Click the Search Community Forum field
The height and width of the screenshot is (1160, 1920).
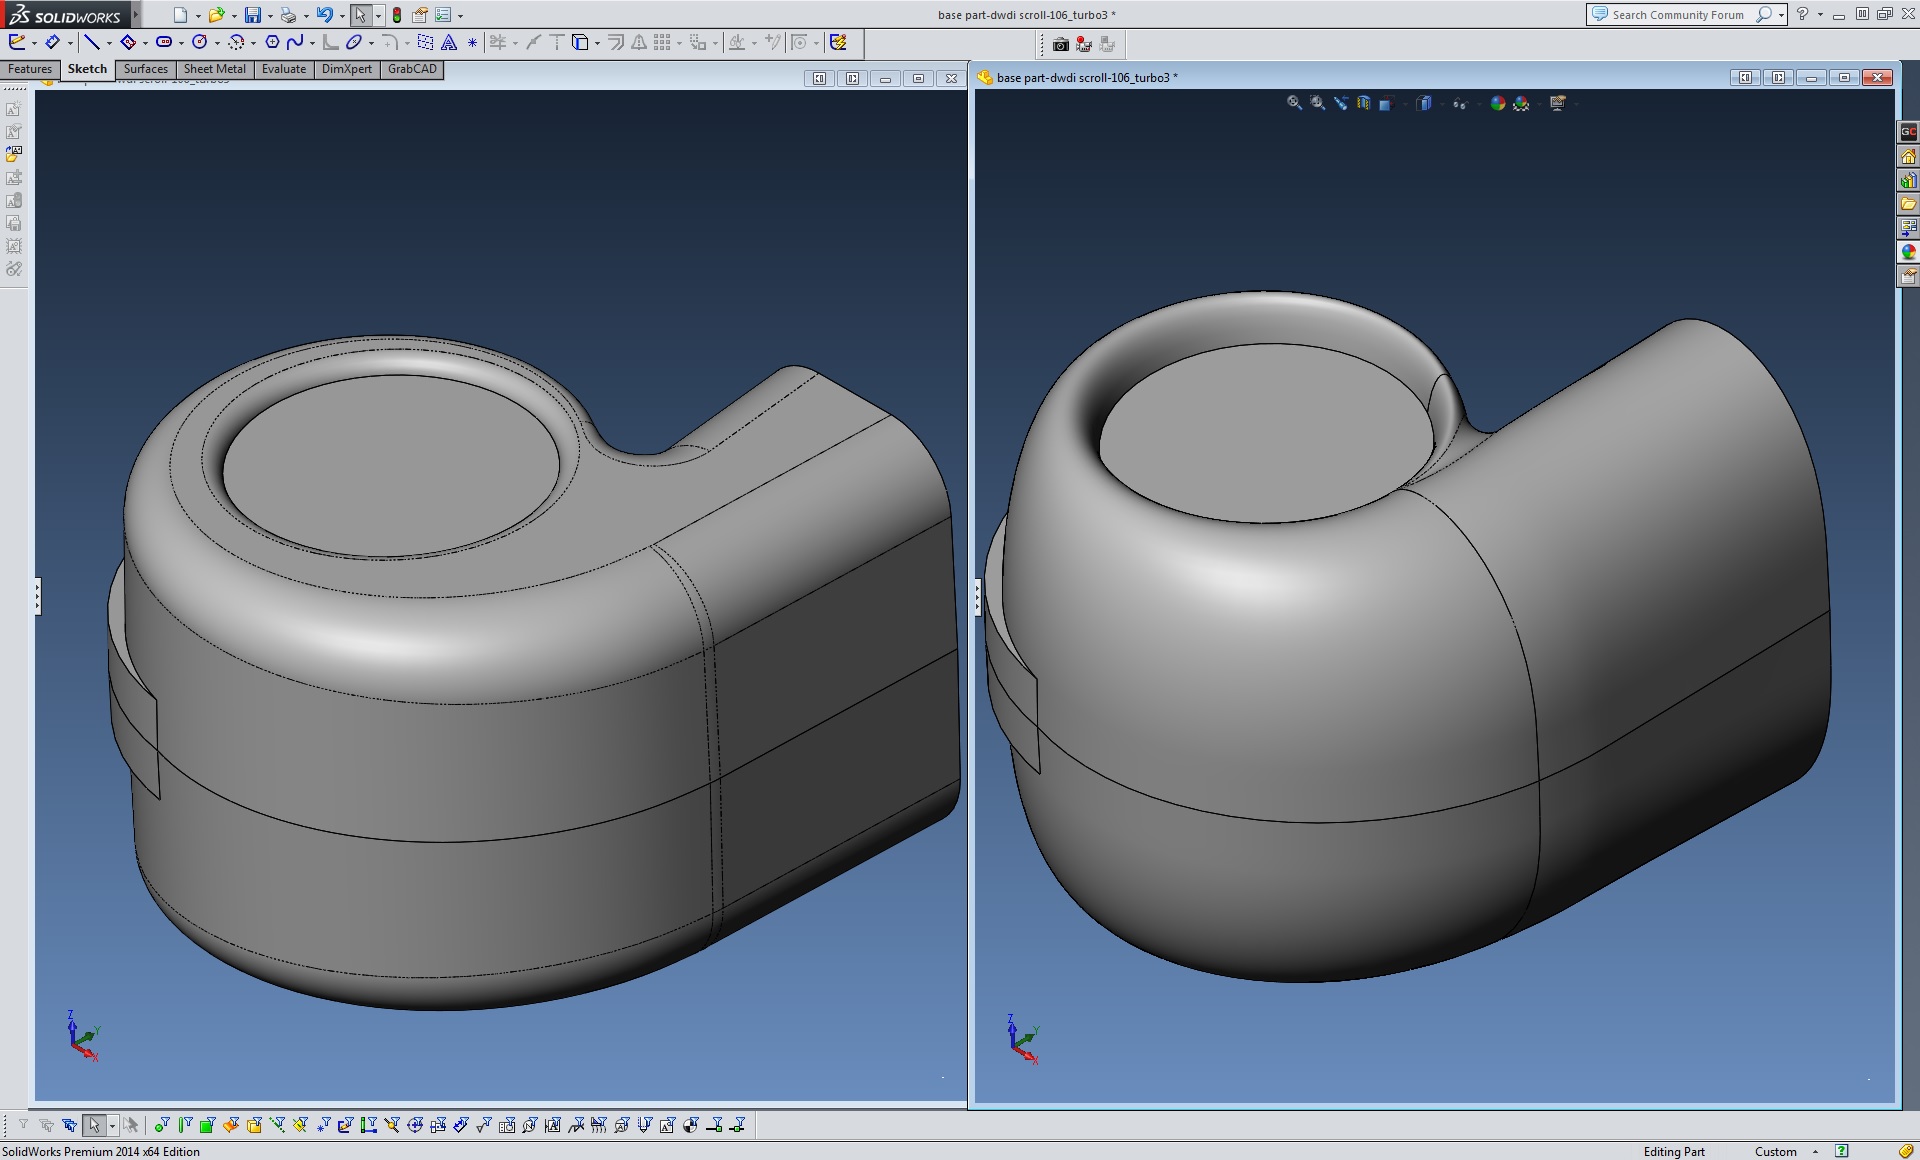point(1676,15)
